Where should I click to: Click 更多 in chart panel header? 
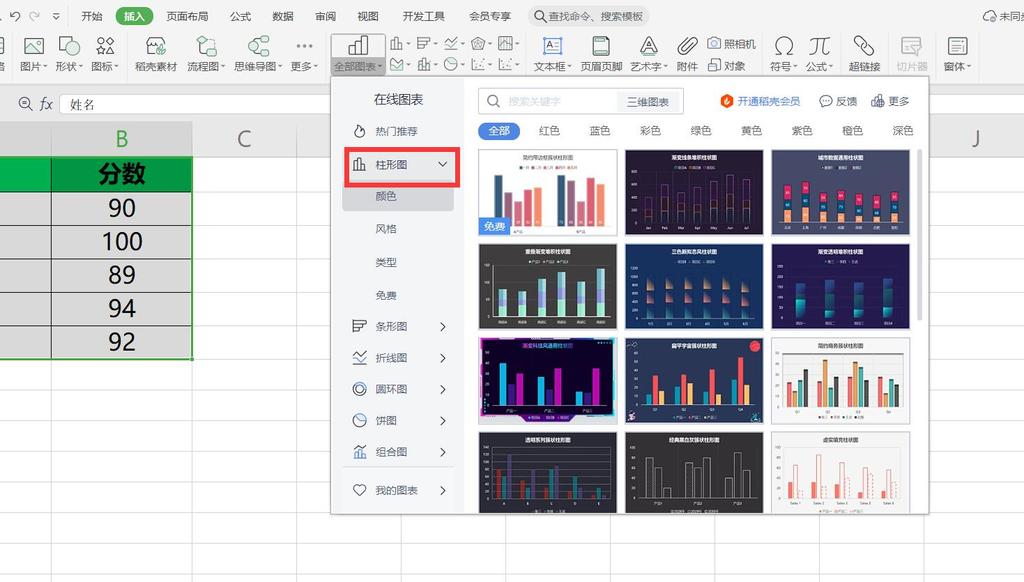point(890,101)
